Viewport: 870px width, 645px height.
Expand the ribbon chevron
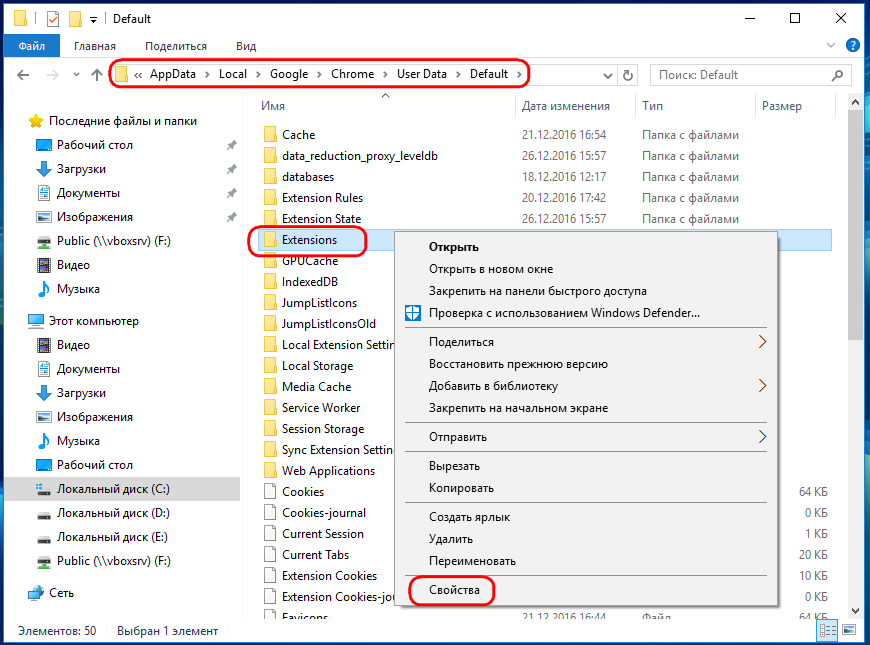coord(831,46)
